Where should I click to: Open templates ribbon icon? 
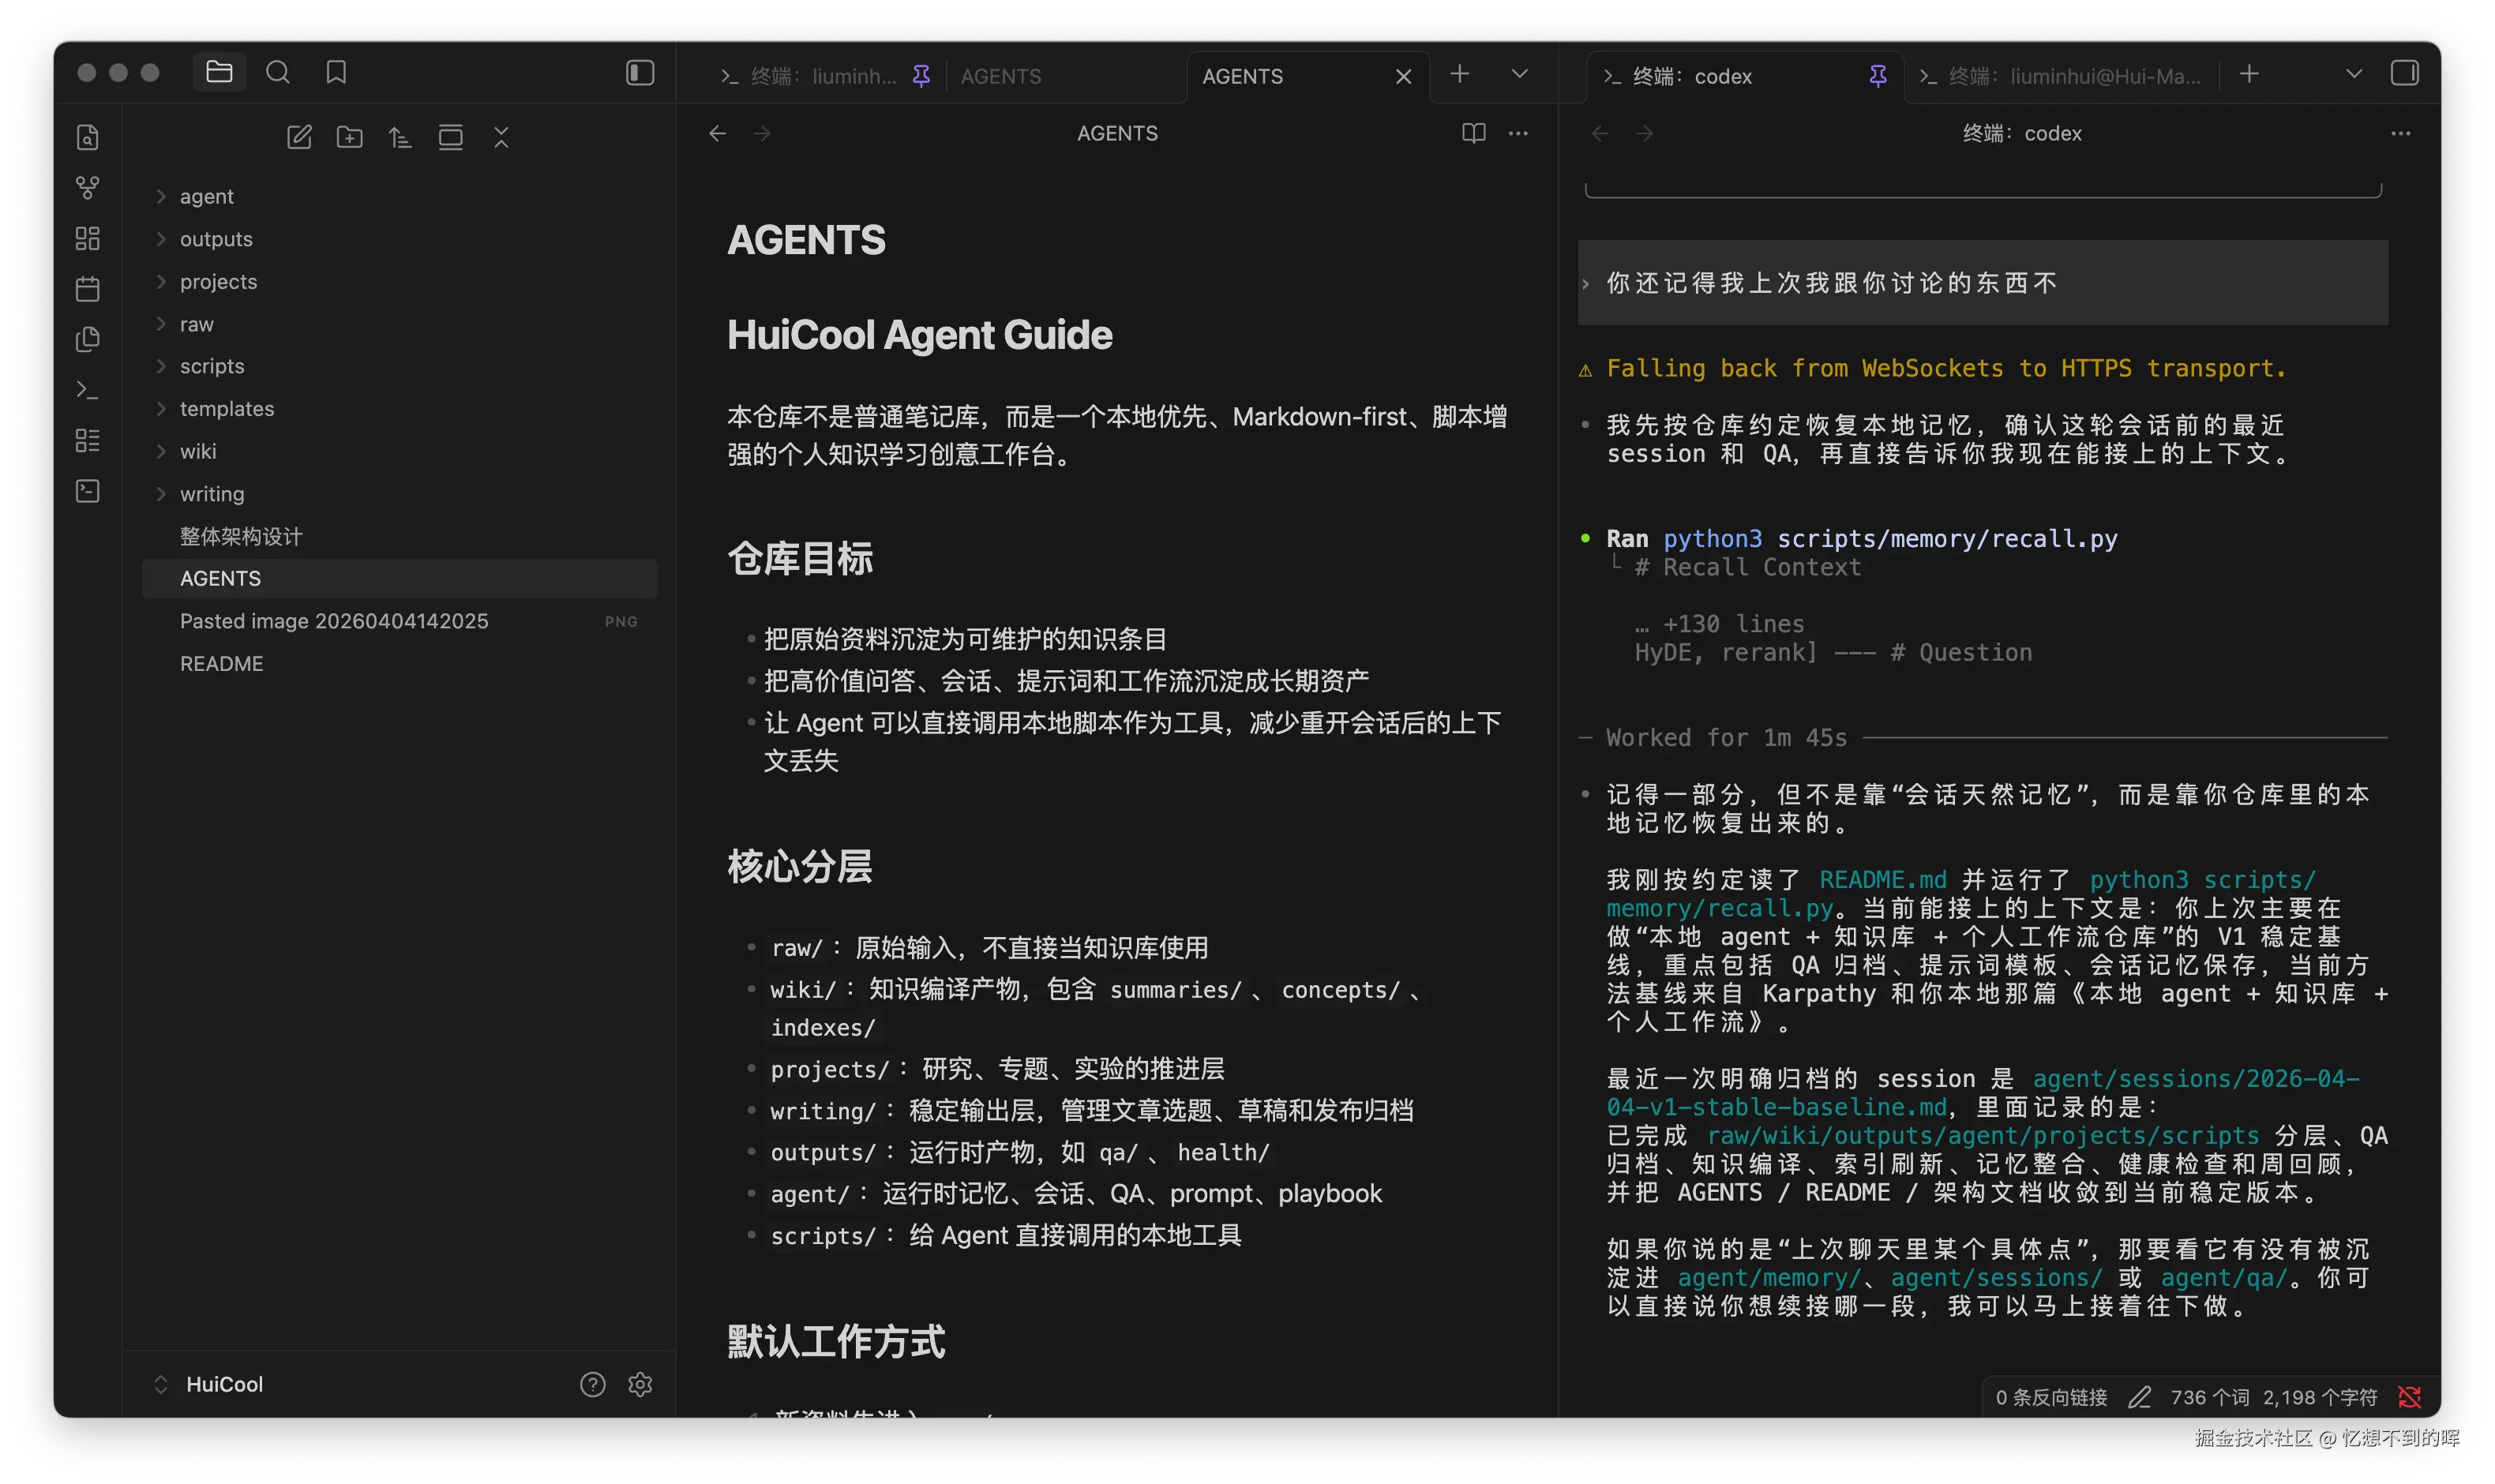(88, 339)
